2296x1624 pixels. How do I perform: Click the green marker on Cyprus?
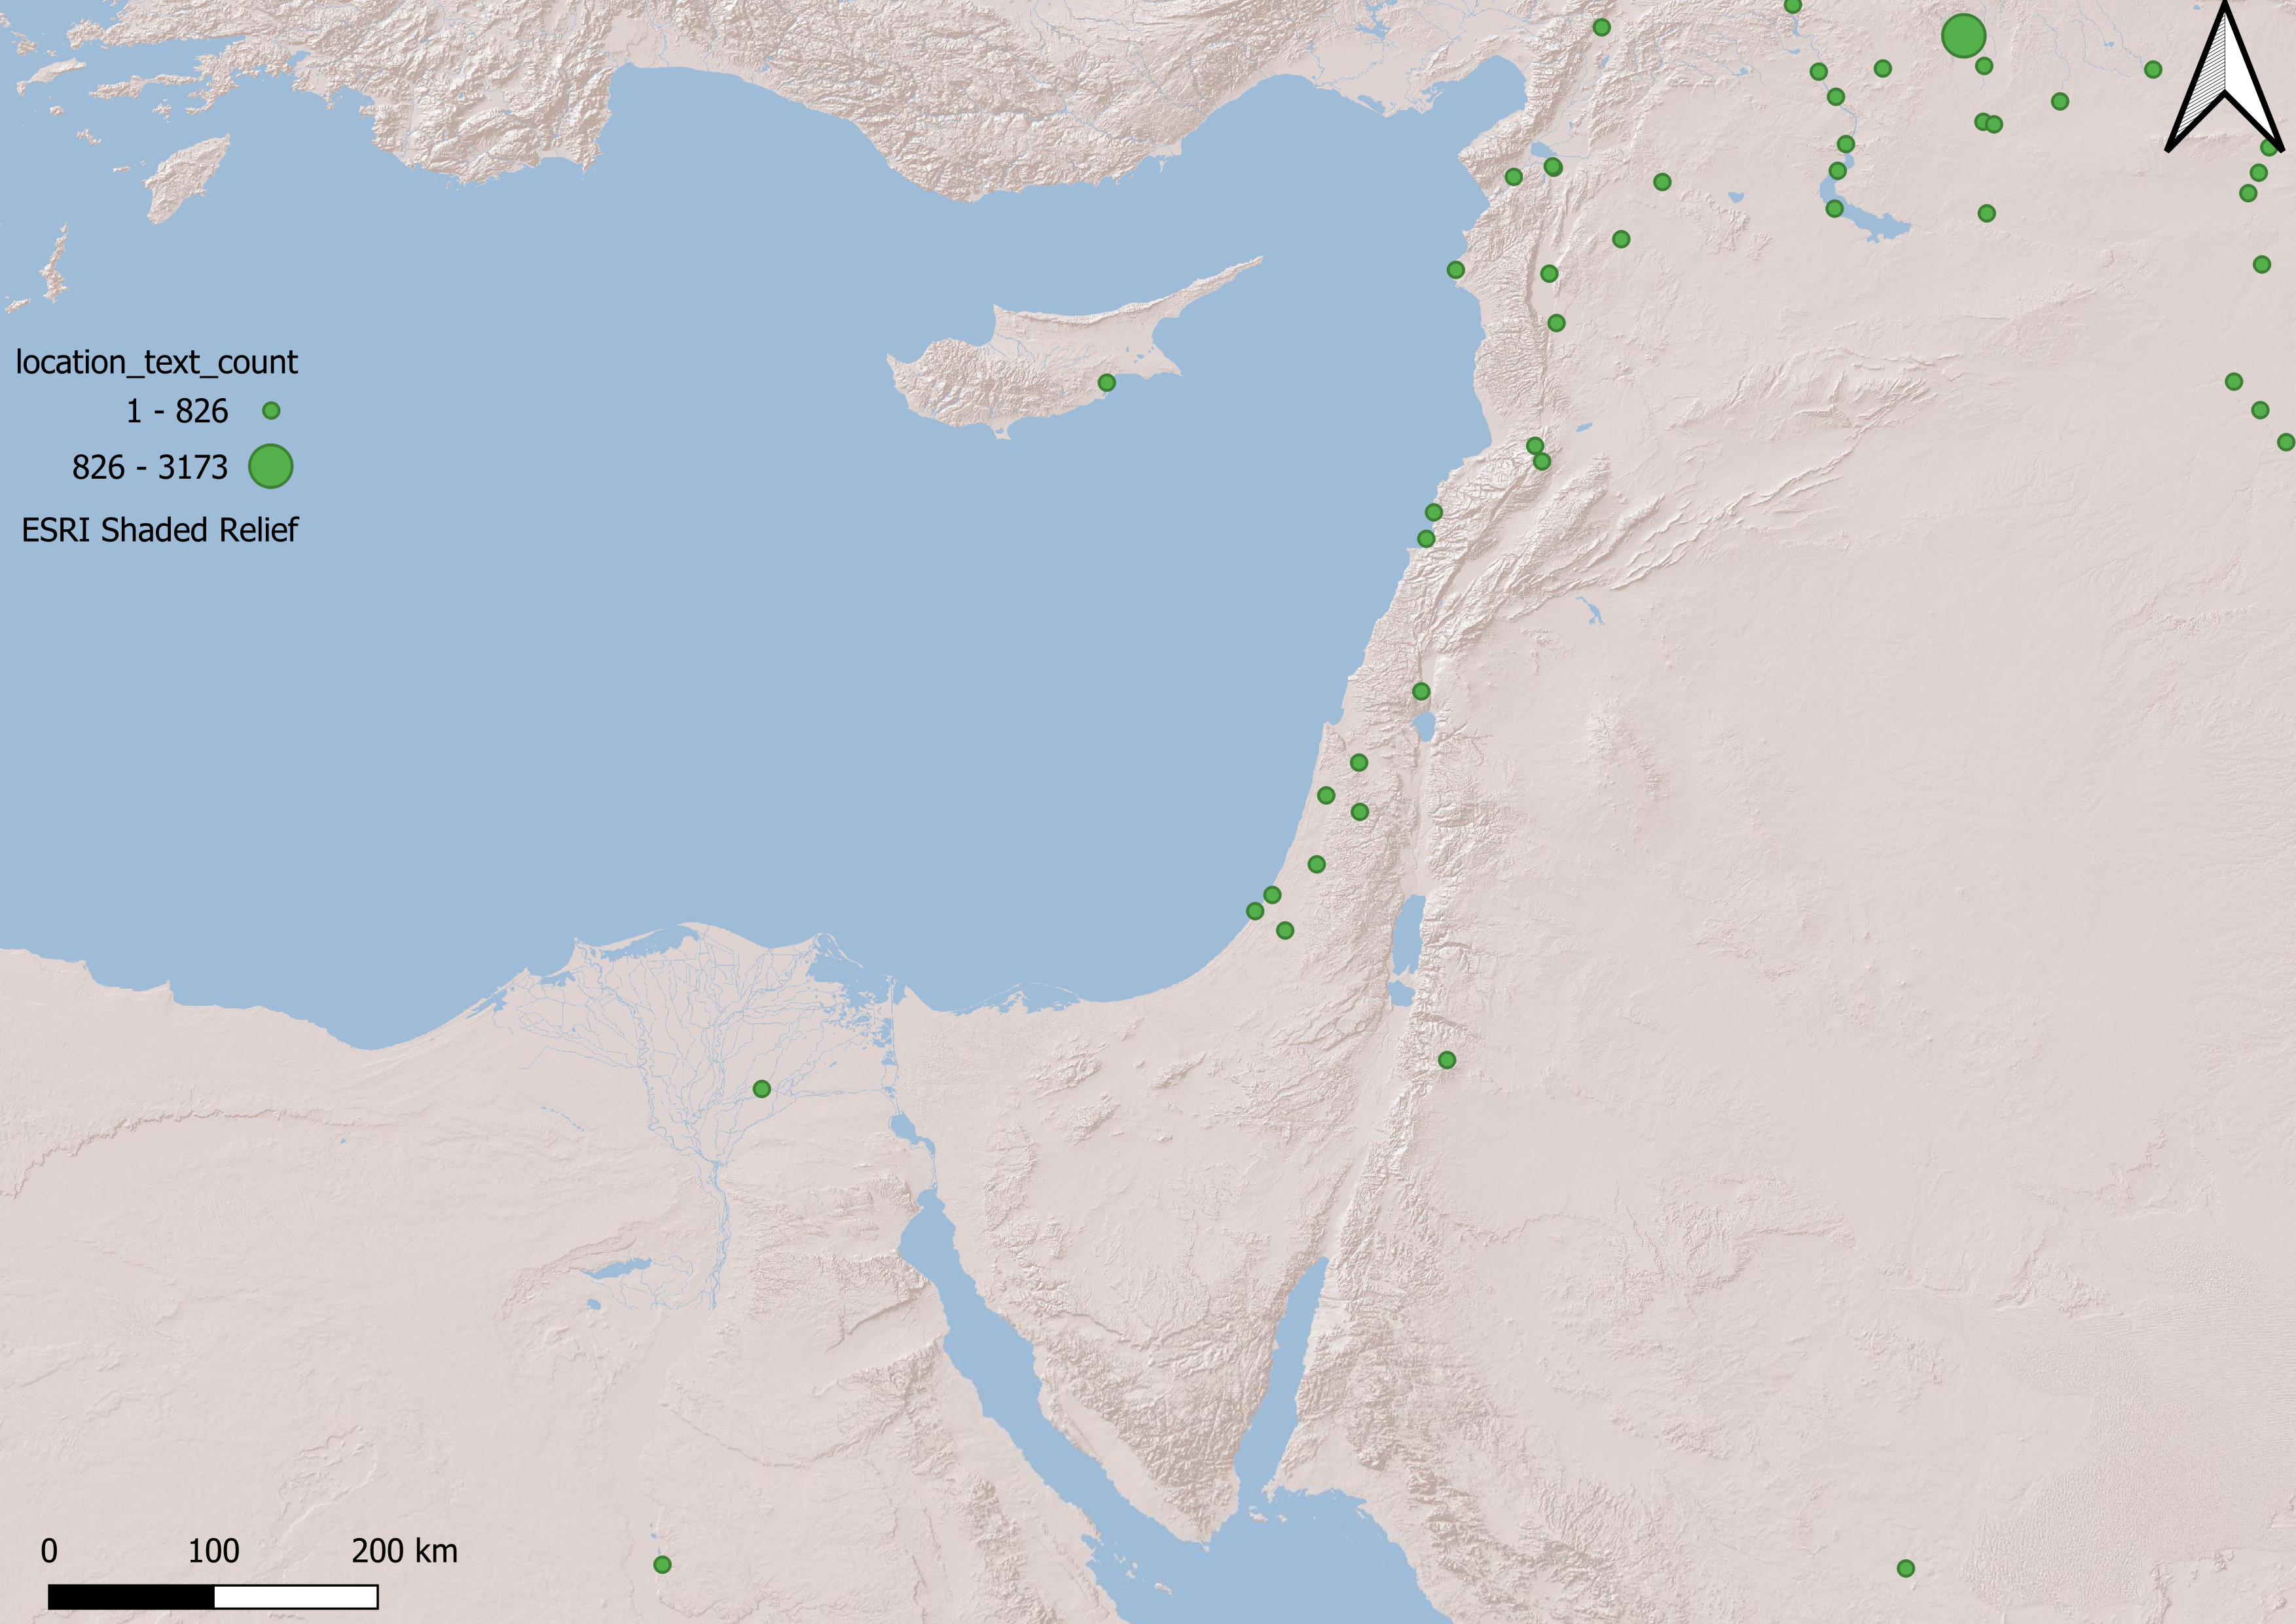(x=1106, y=383)
